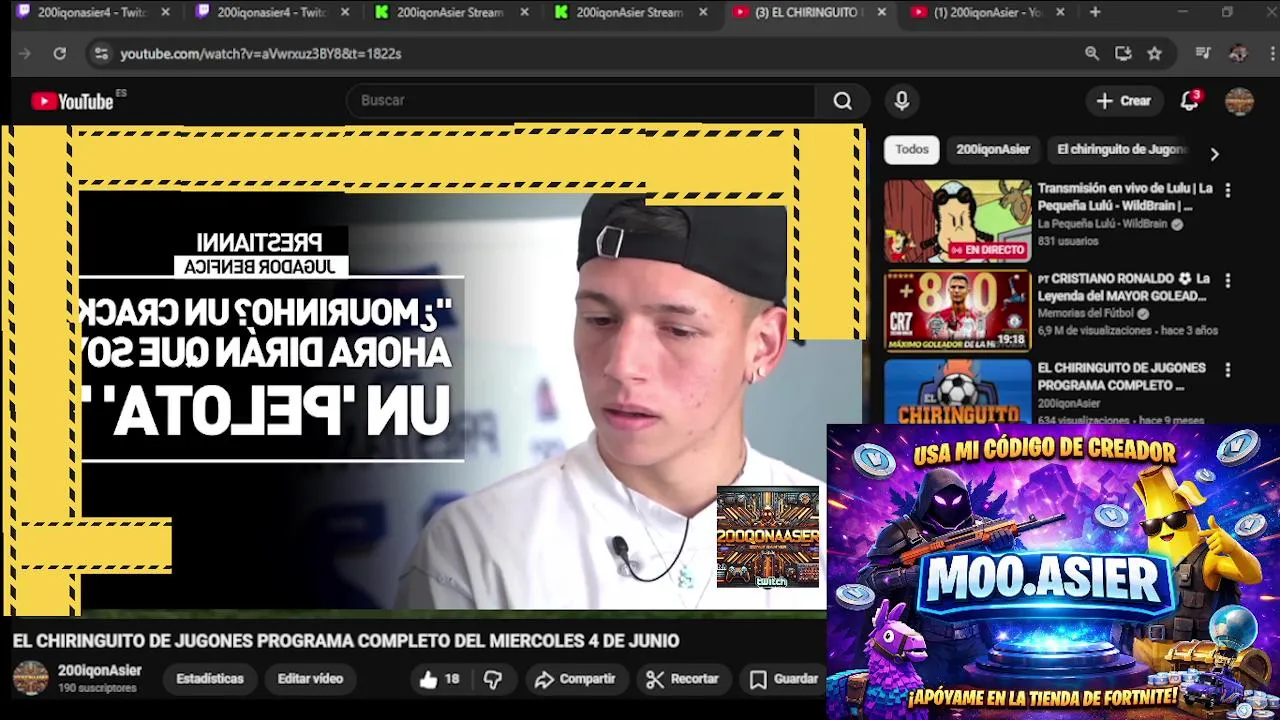
Task: Bookmark this page with the star icon
Action: (x=1155, y=54)
